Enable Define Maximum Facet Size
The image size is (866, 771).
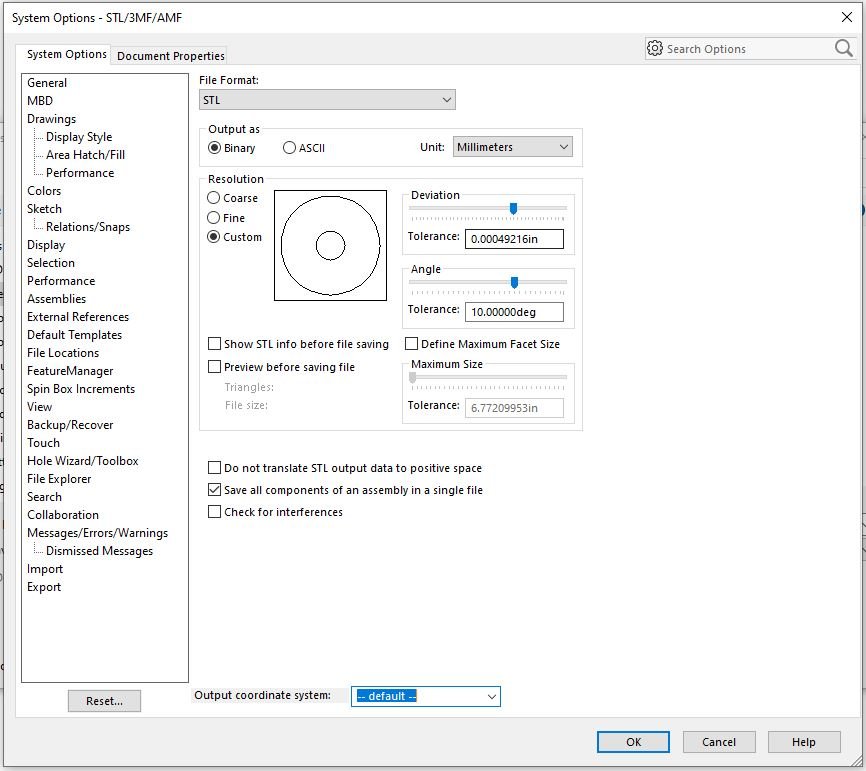411,344
